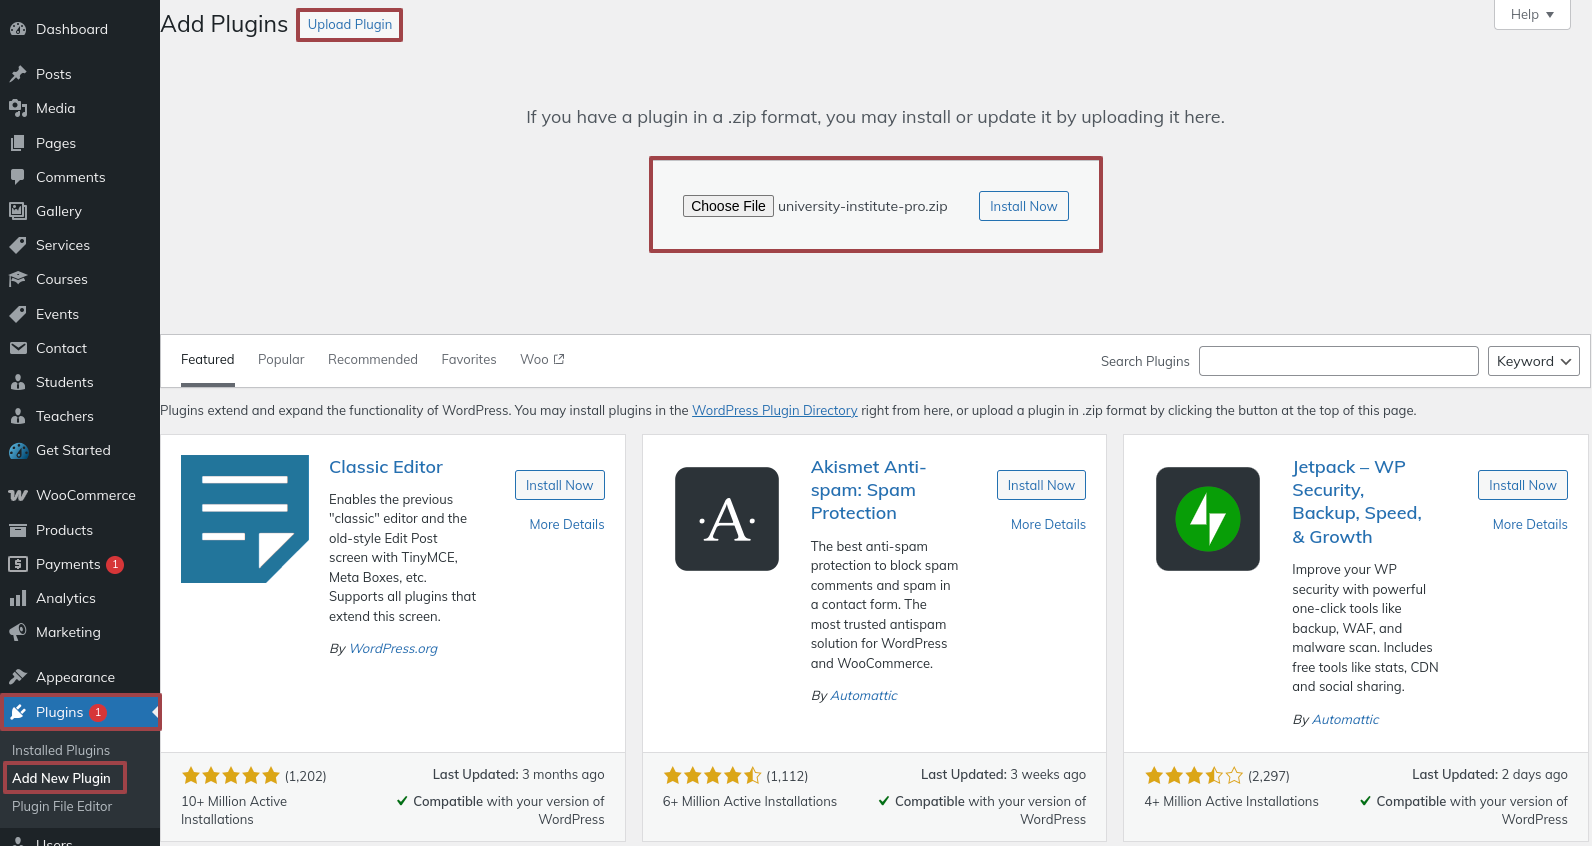
Task: Click the Marketing megaphone icon
Action: point(18,632)
